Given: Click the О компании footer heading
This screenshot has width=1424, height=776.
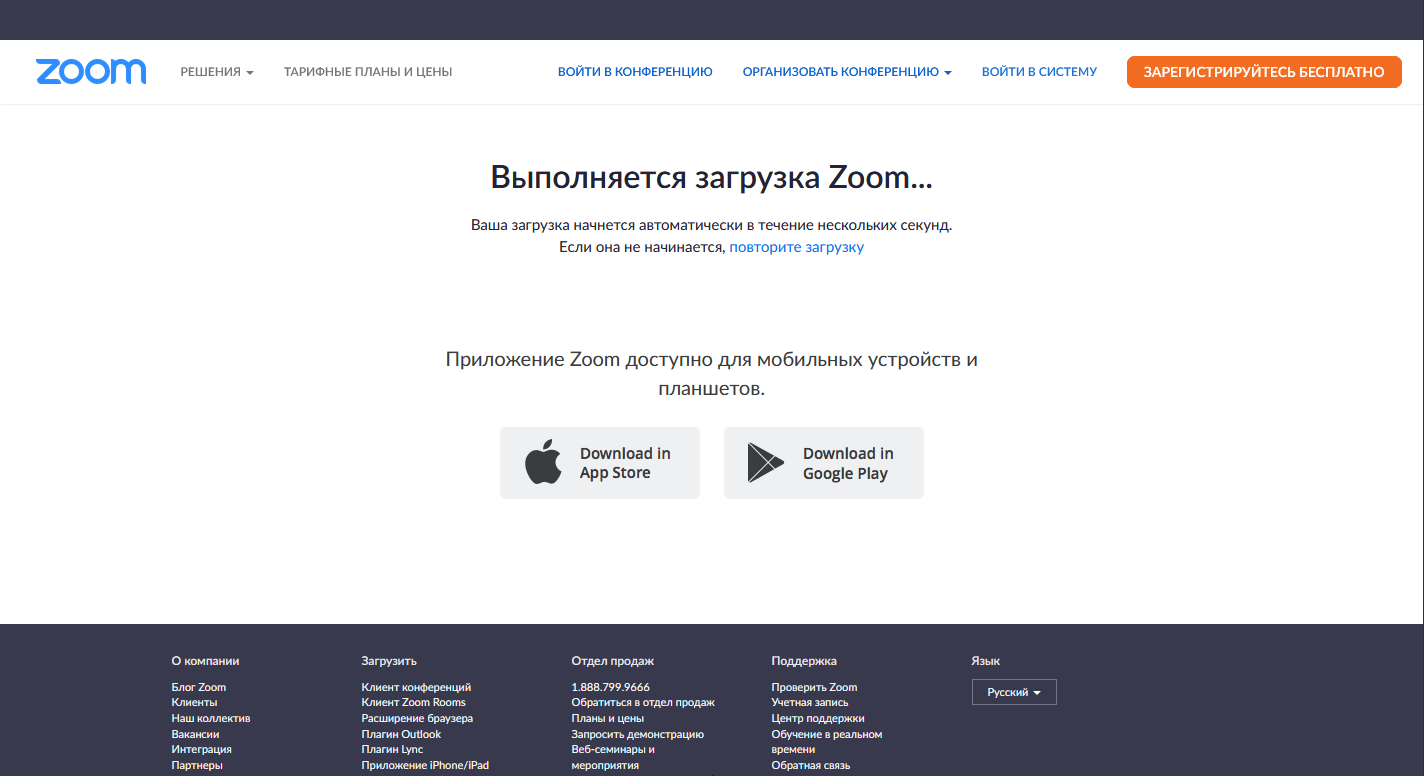Looking at the screenshot, I should 205,661.
